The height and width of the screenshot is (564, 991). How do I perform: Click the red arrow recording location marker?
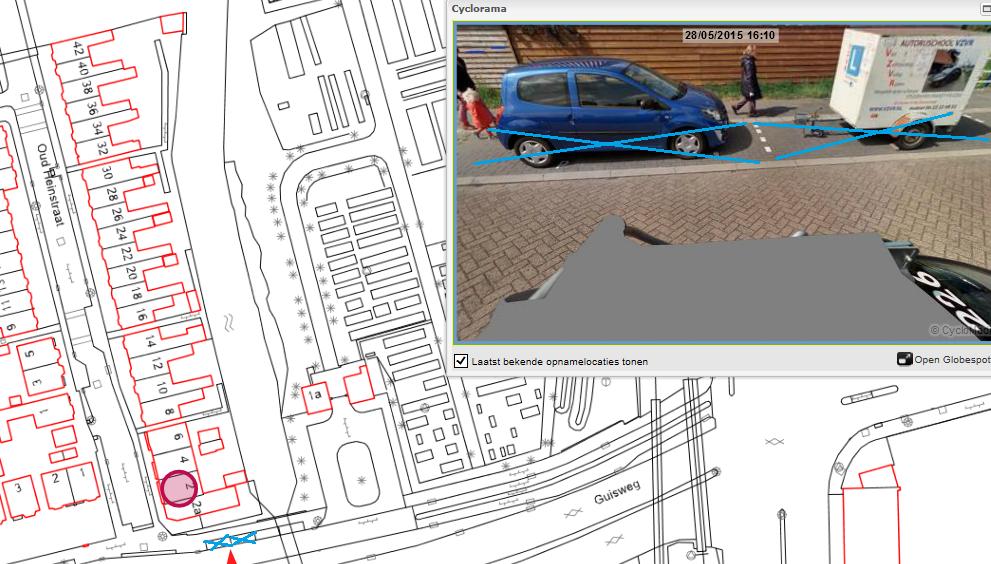point(231,557)
